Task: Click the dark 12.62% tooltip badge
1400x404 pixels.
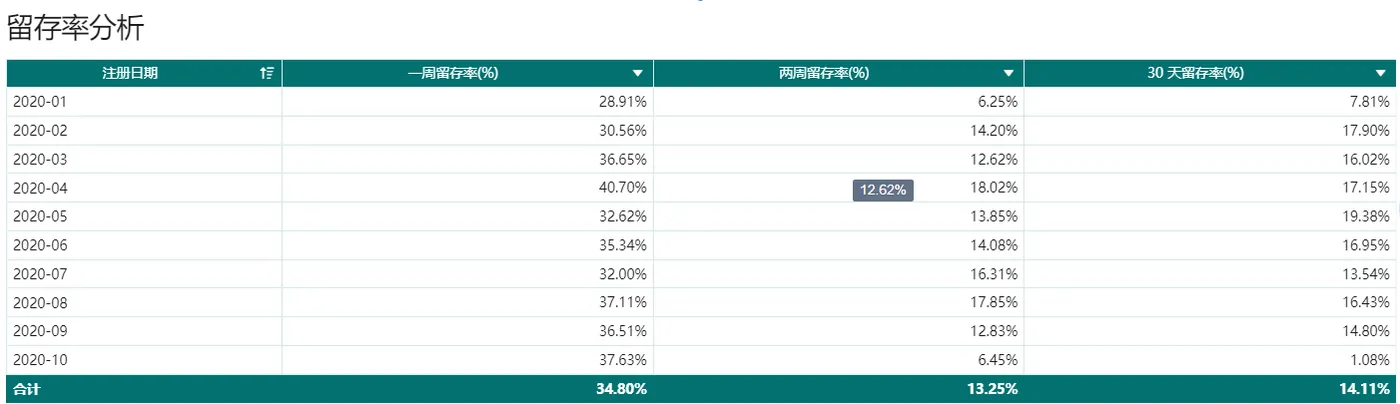Action: point(883,190)
